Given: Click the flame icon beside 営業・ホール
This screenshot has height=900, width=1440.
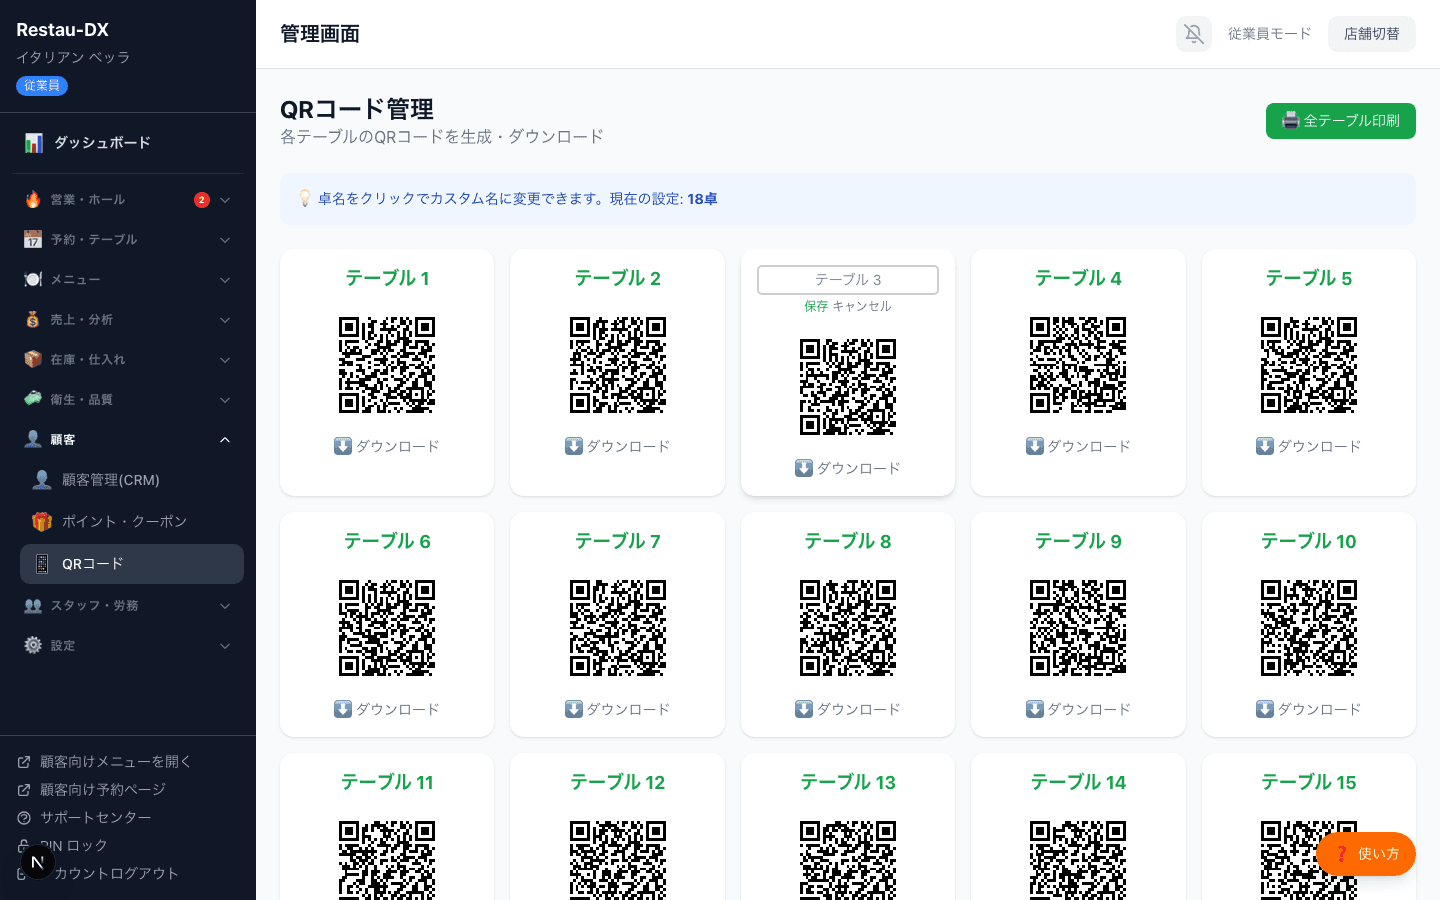Looking at the screenshot, I should point(33,200).
